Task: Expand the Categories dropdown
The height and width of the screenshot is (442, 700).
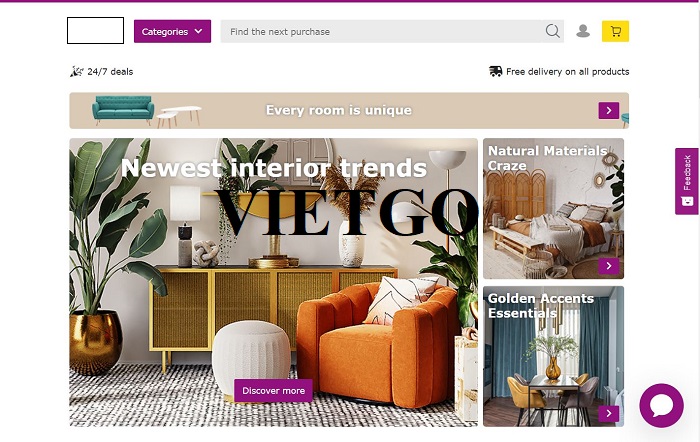Action: point(172,31)
